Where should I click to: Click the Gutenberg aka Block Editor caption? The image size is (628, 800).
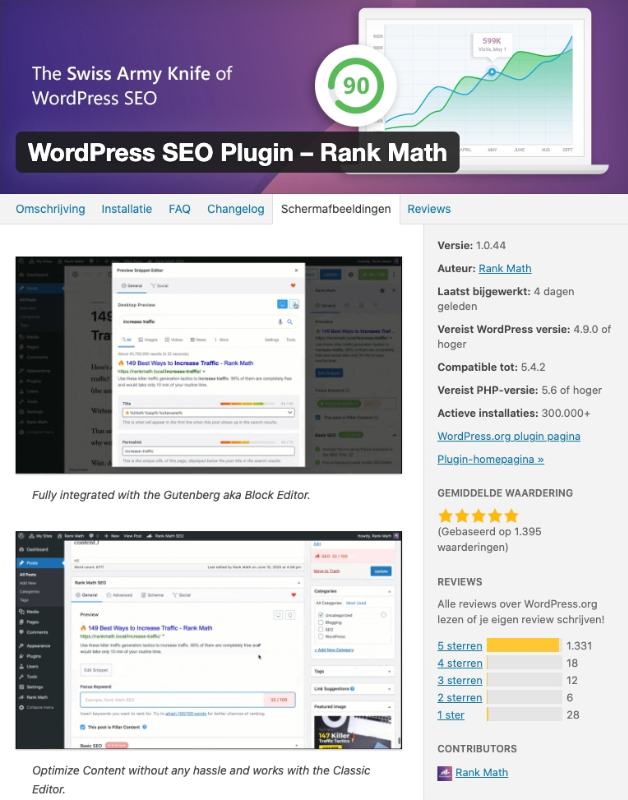[x=171, y=495]
